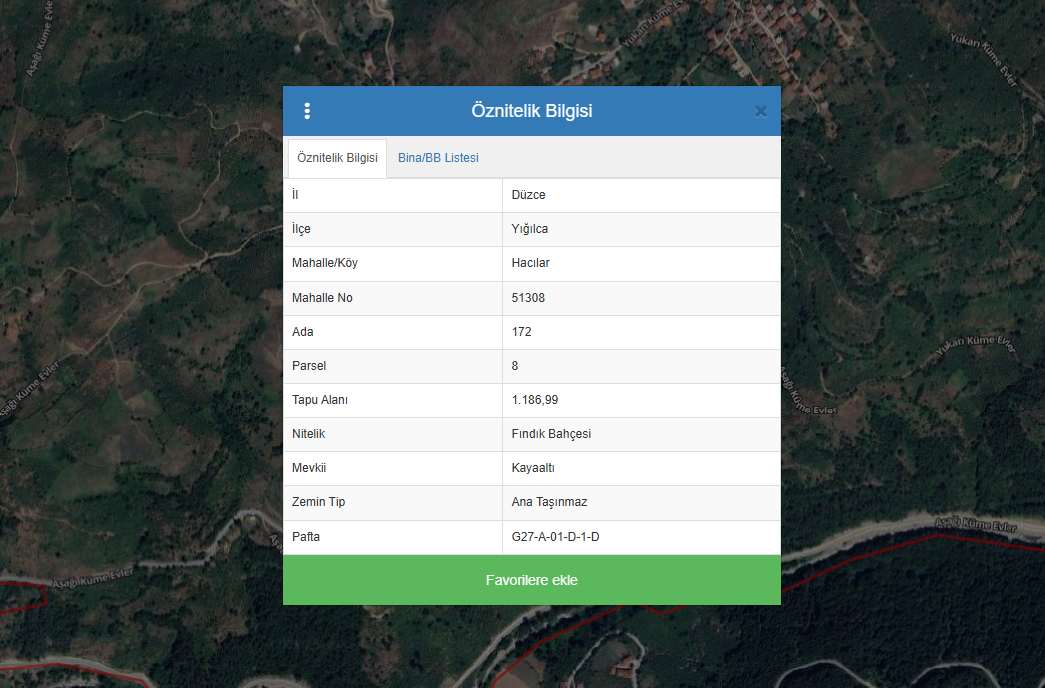Click the Öznitelik Bilgisi header title
Screen dimensions: 1045x688
(x=531, y=111)
